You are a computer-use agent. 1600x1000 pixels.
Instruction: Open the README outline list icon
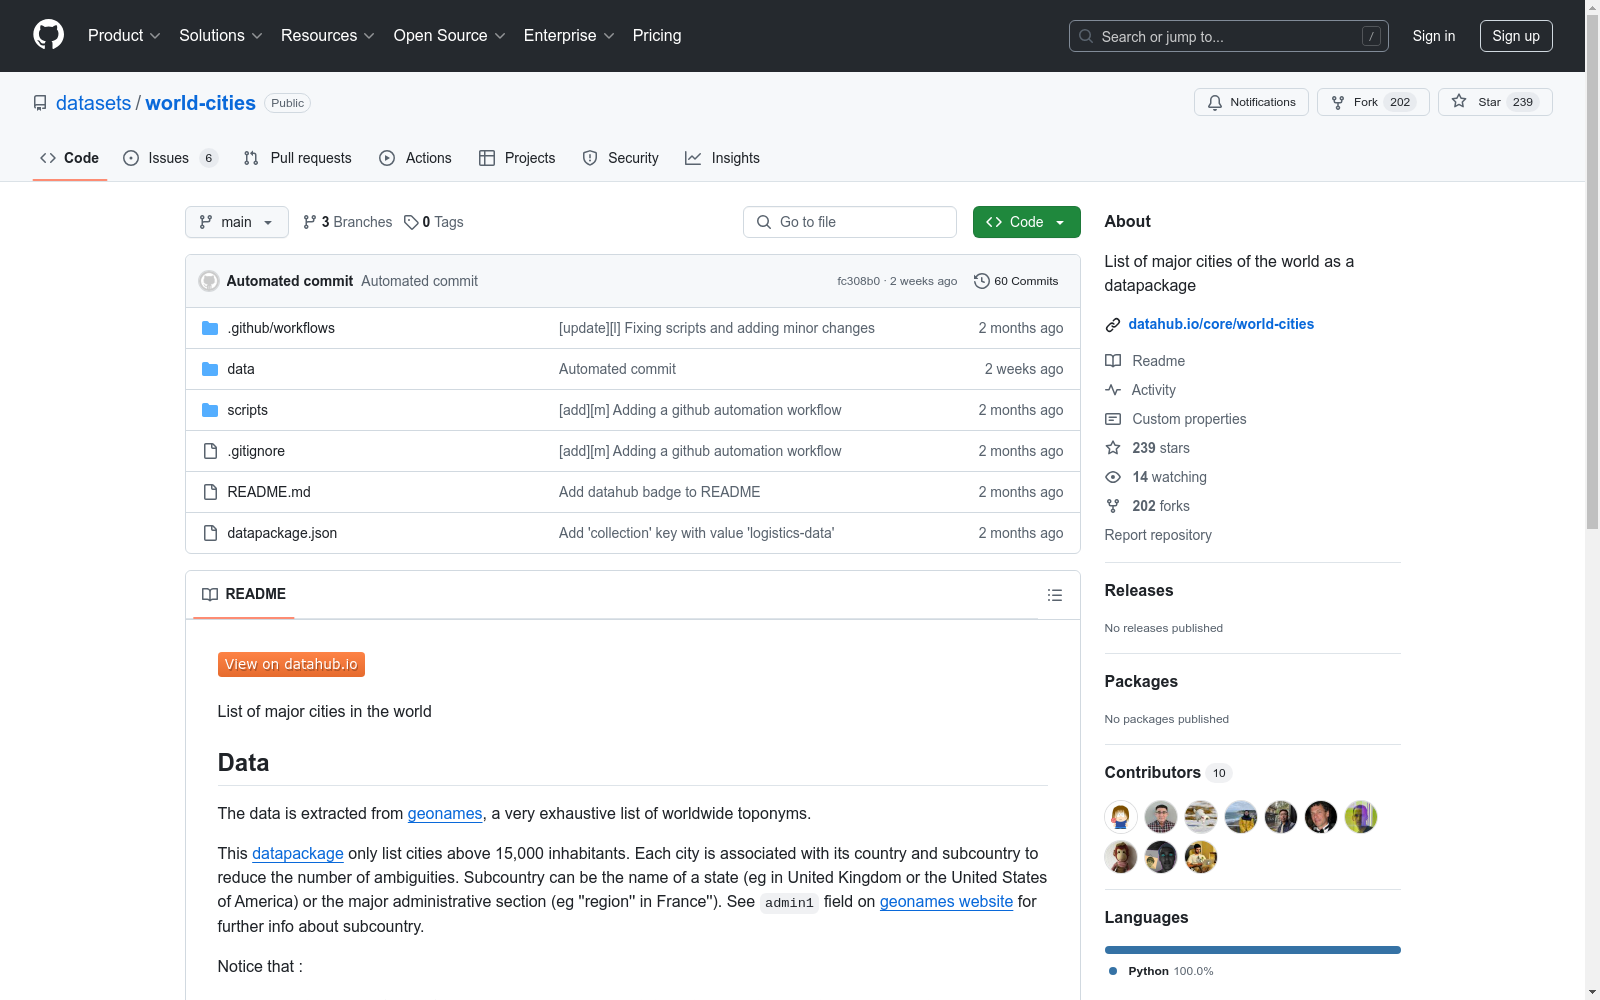[x=1054, y=595]
